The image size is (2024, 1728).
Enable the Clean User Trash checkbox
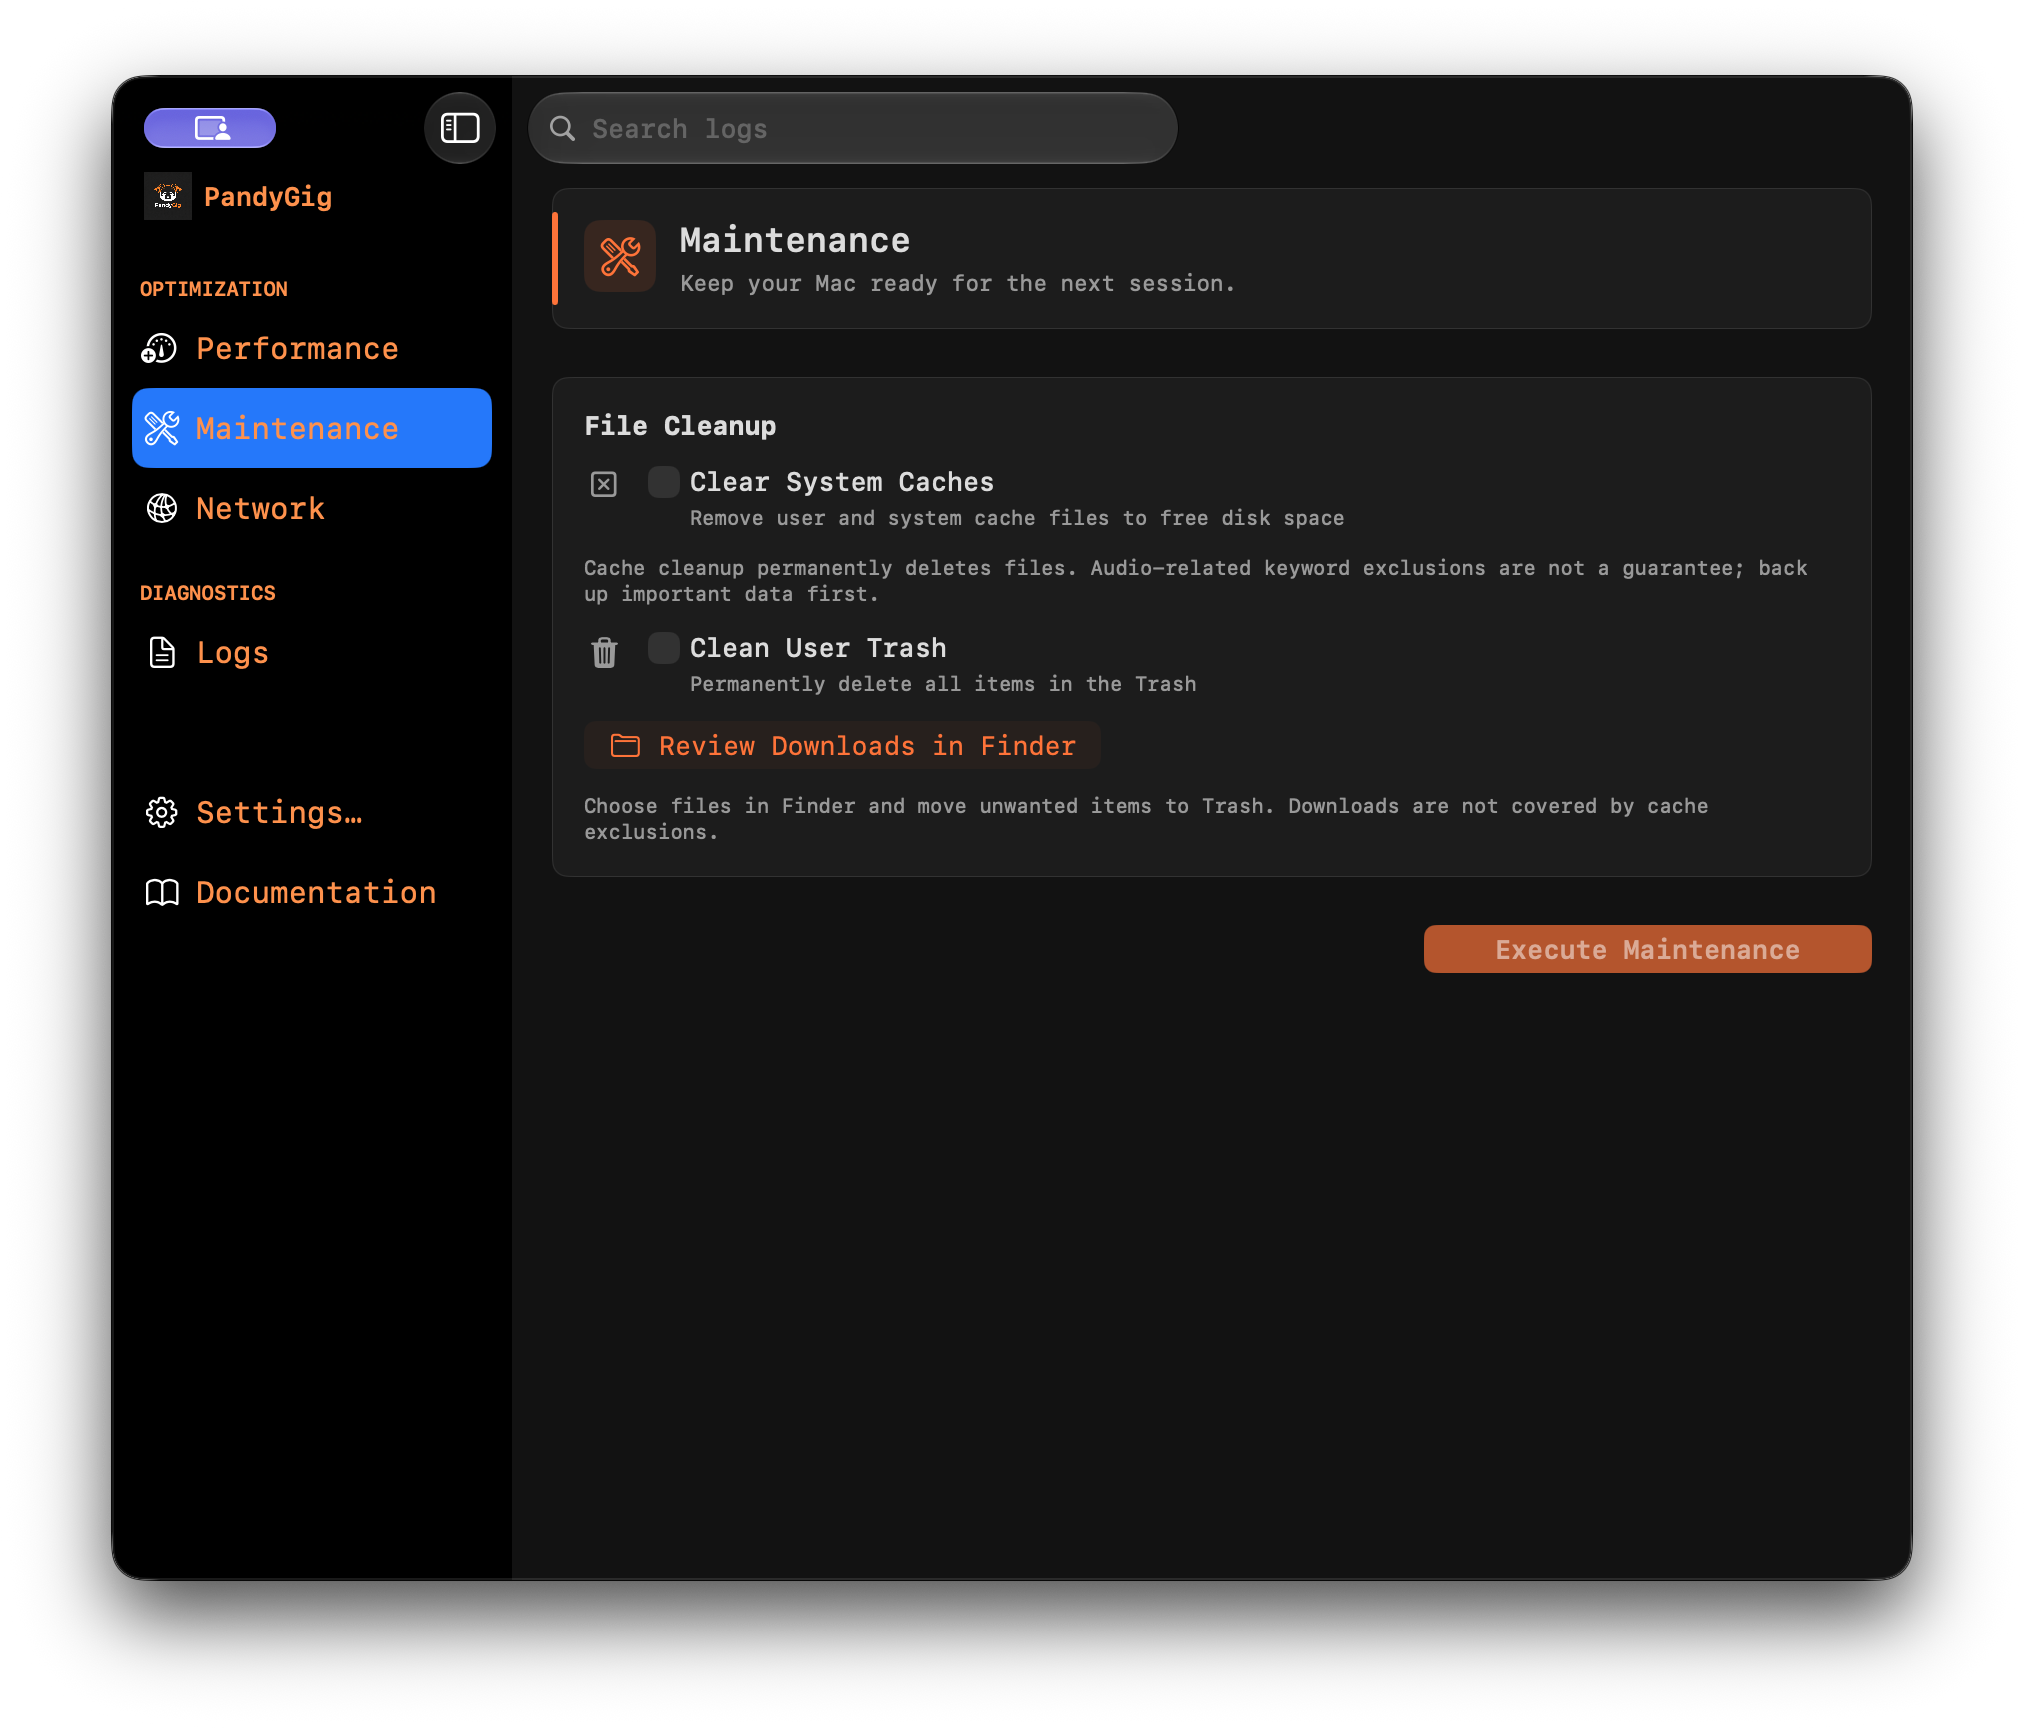click(663, 648)
